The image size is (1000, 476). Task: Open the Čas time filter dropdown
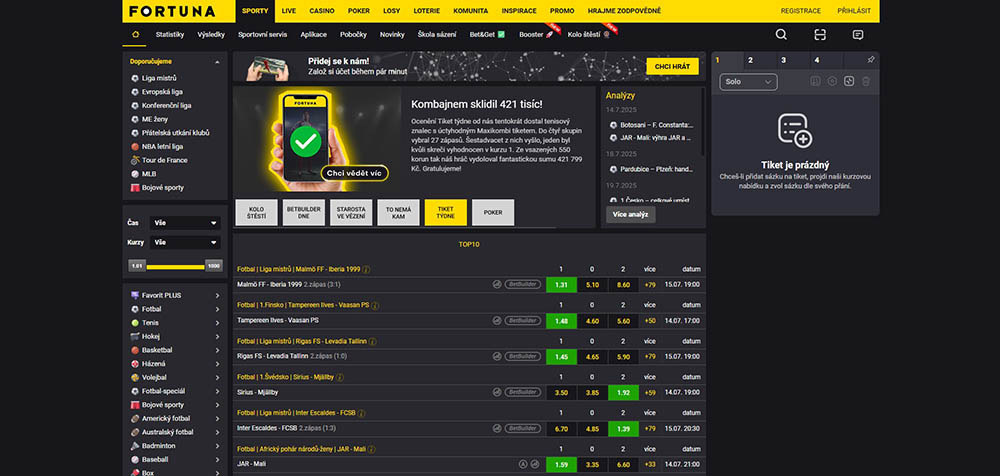tap(185, 223)
